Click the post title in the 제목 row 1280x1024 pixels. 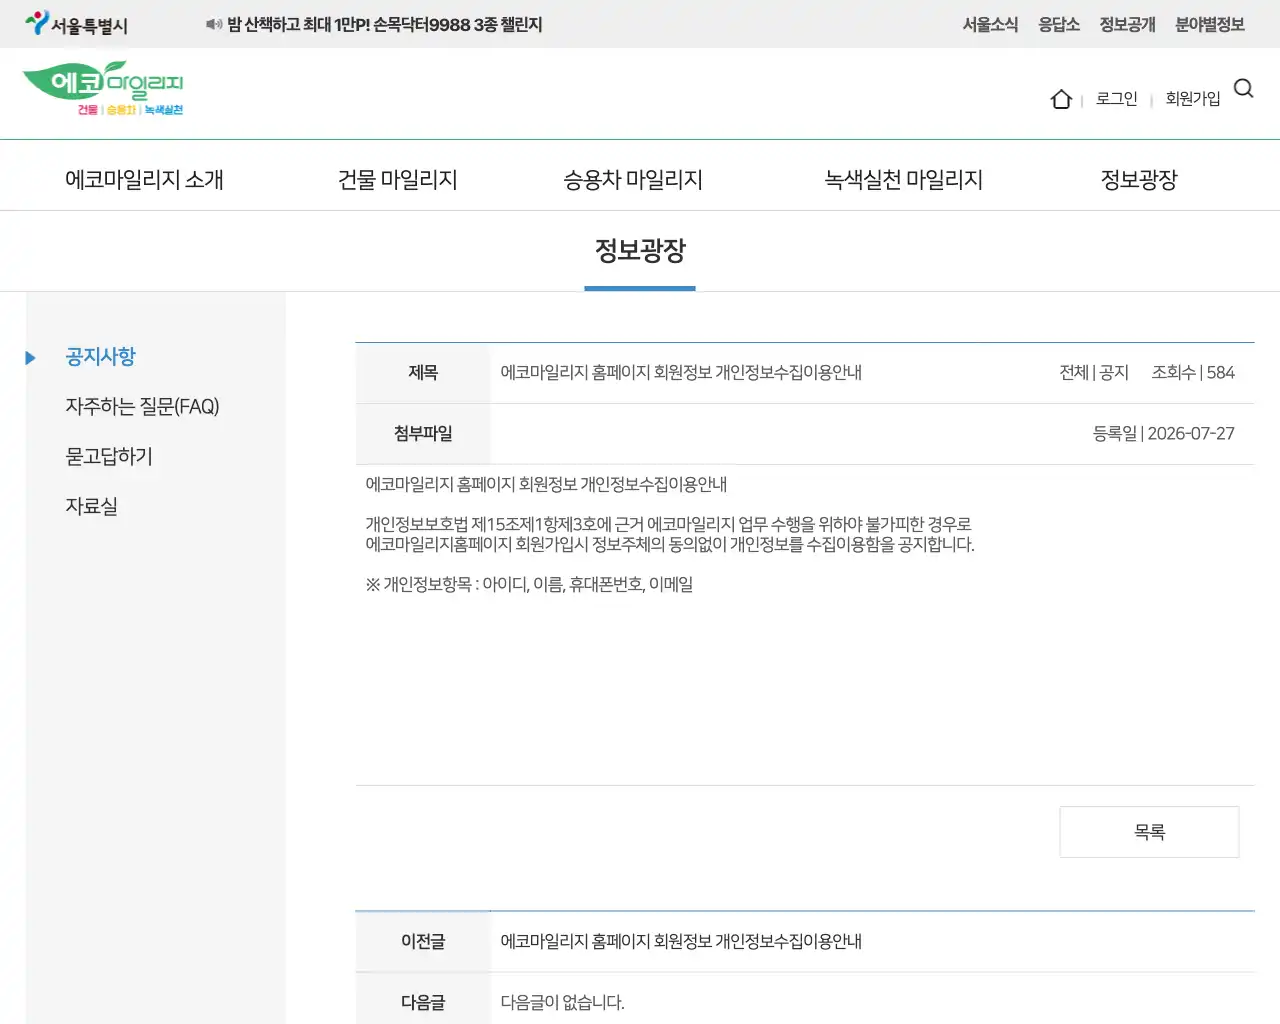tap(681, 372)
